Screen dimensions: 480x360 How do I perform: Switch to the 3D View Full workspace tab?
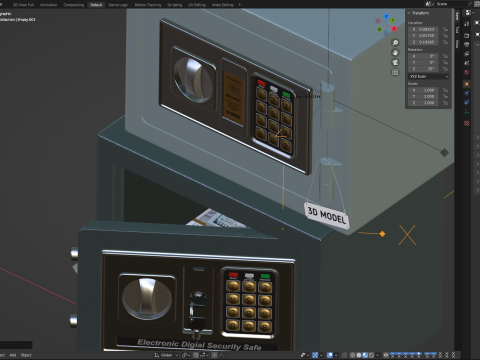tap(23, 5)
